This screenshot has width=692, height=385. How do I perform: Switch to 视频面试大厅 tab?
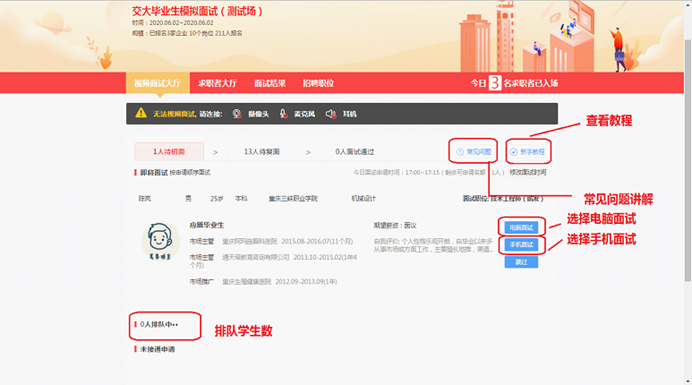tap(158, 83)
